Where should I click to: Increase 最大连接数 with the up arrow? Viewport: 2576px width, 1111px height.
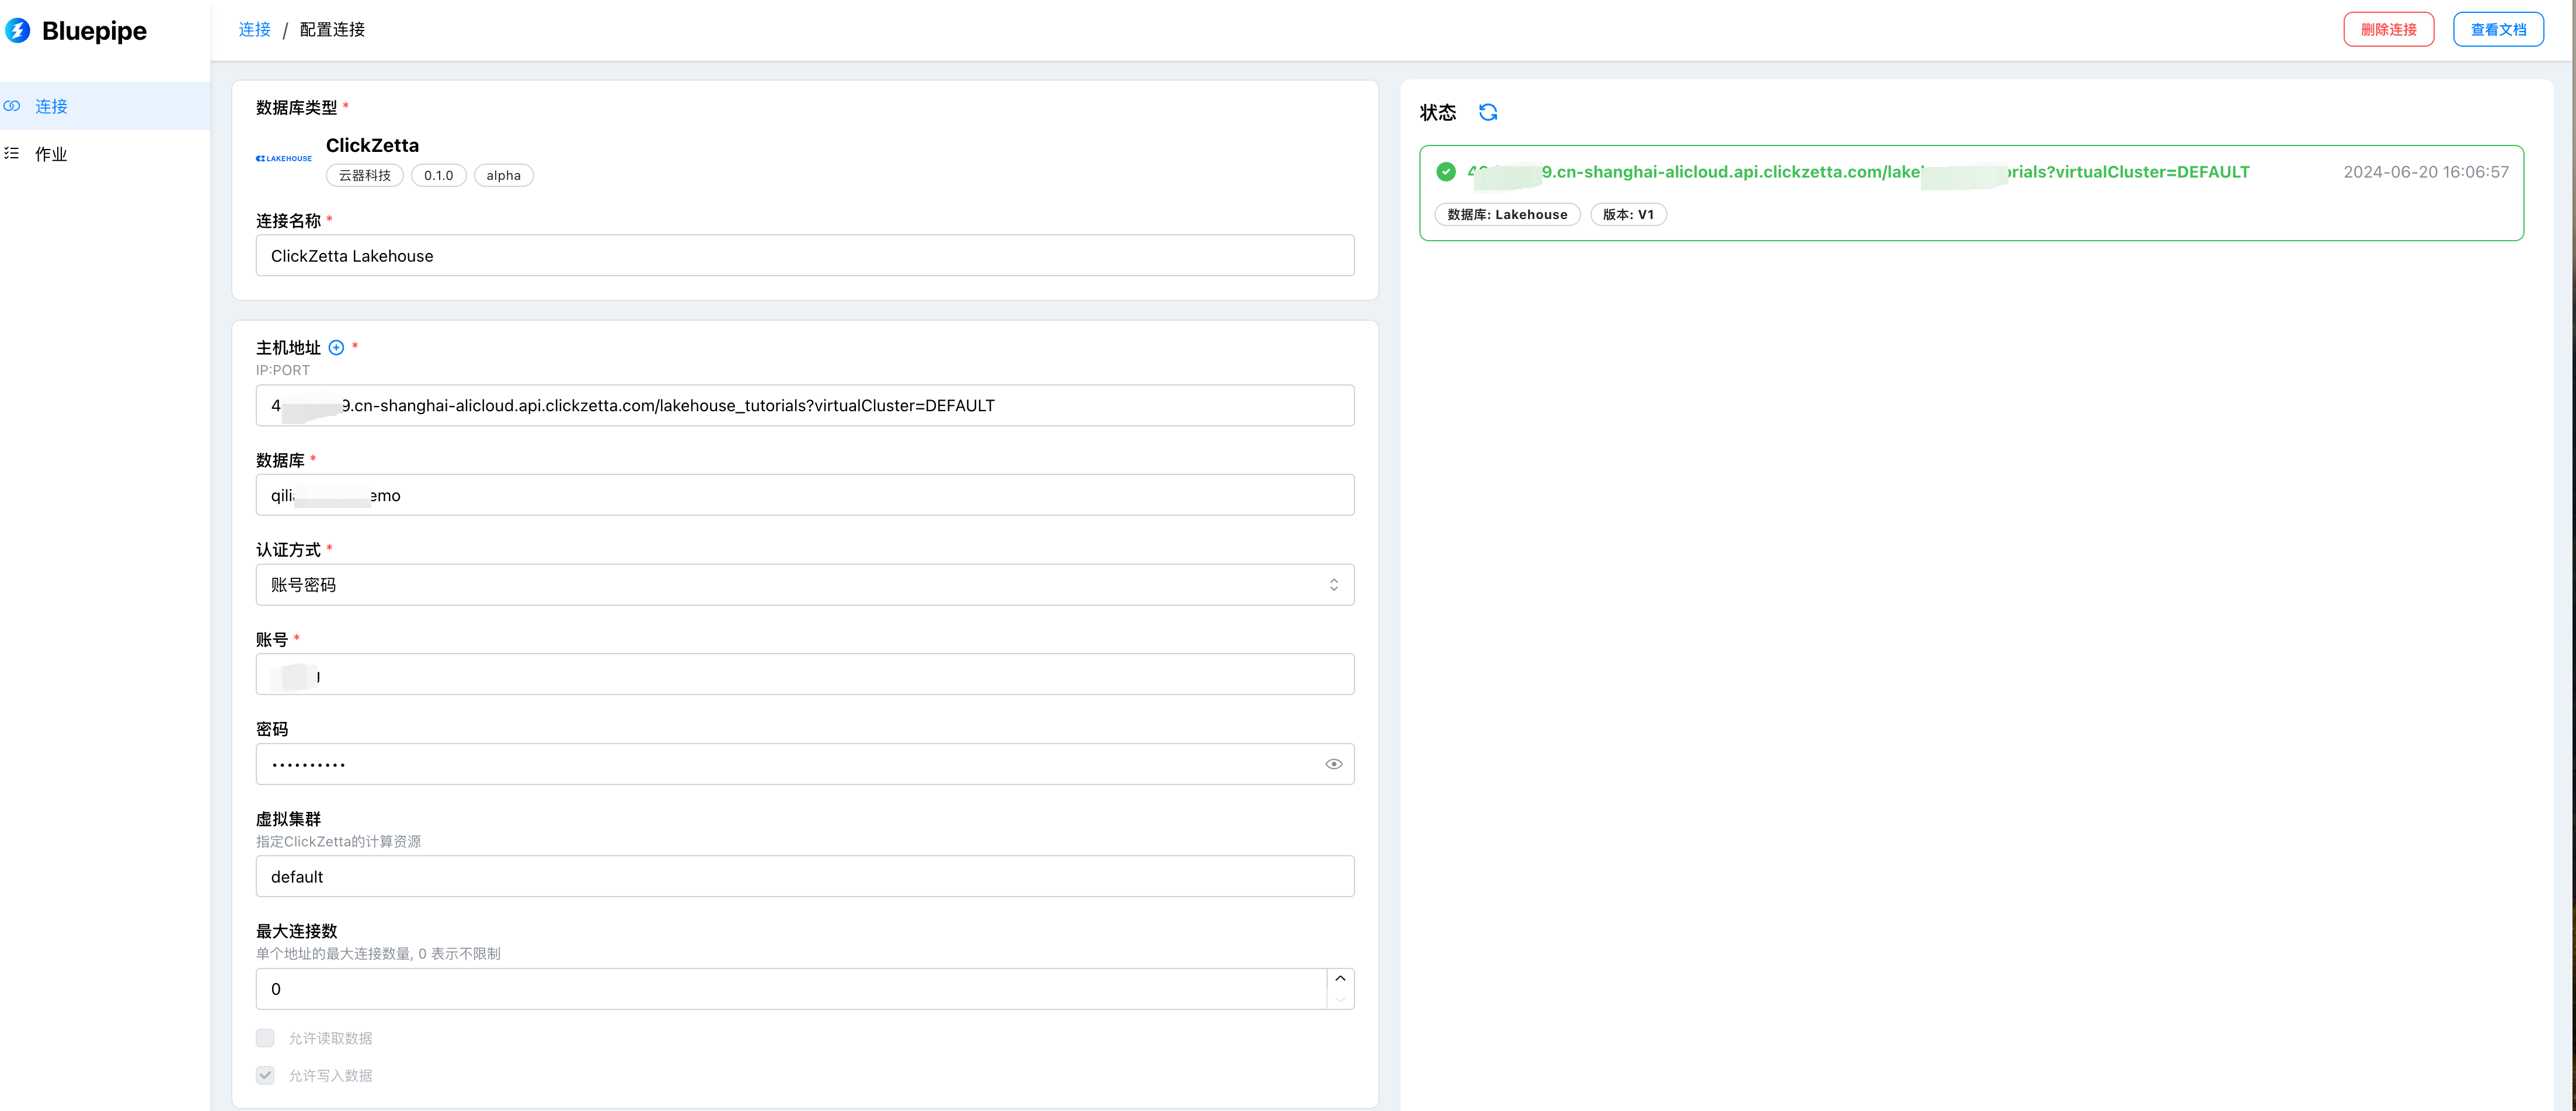pos(1340,979)
